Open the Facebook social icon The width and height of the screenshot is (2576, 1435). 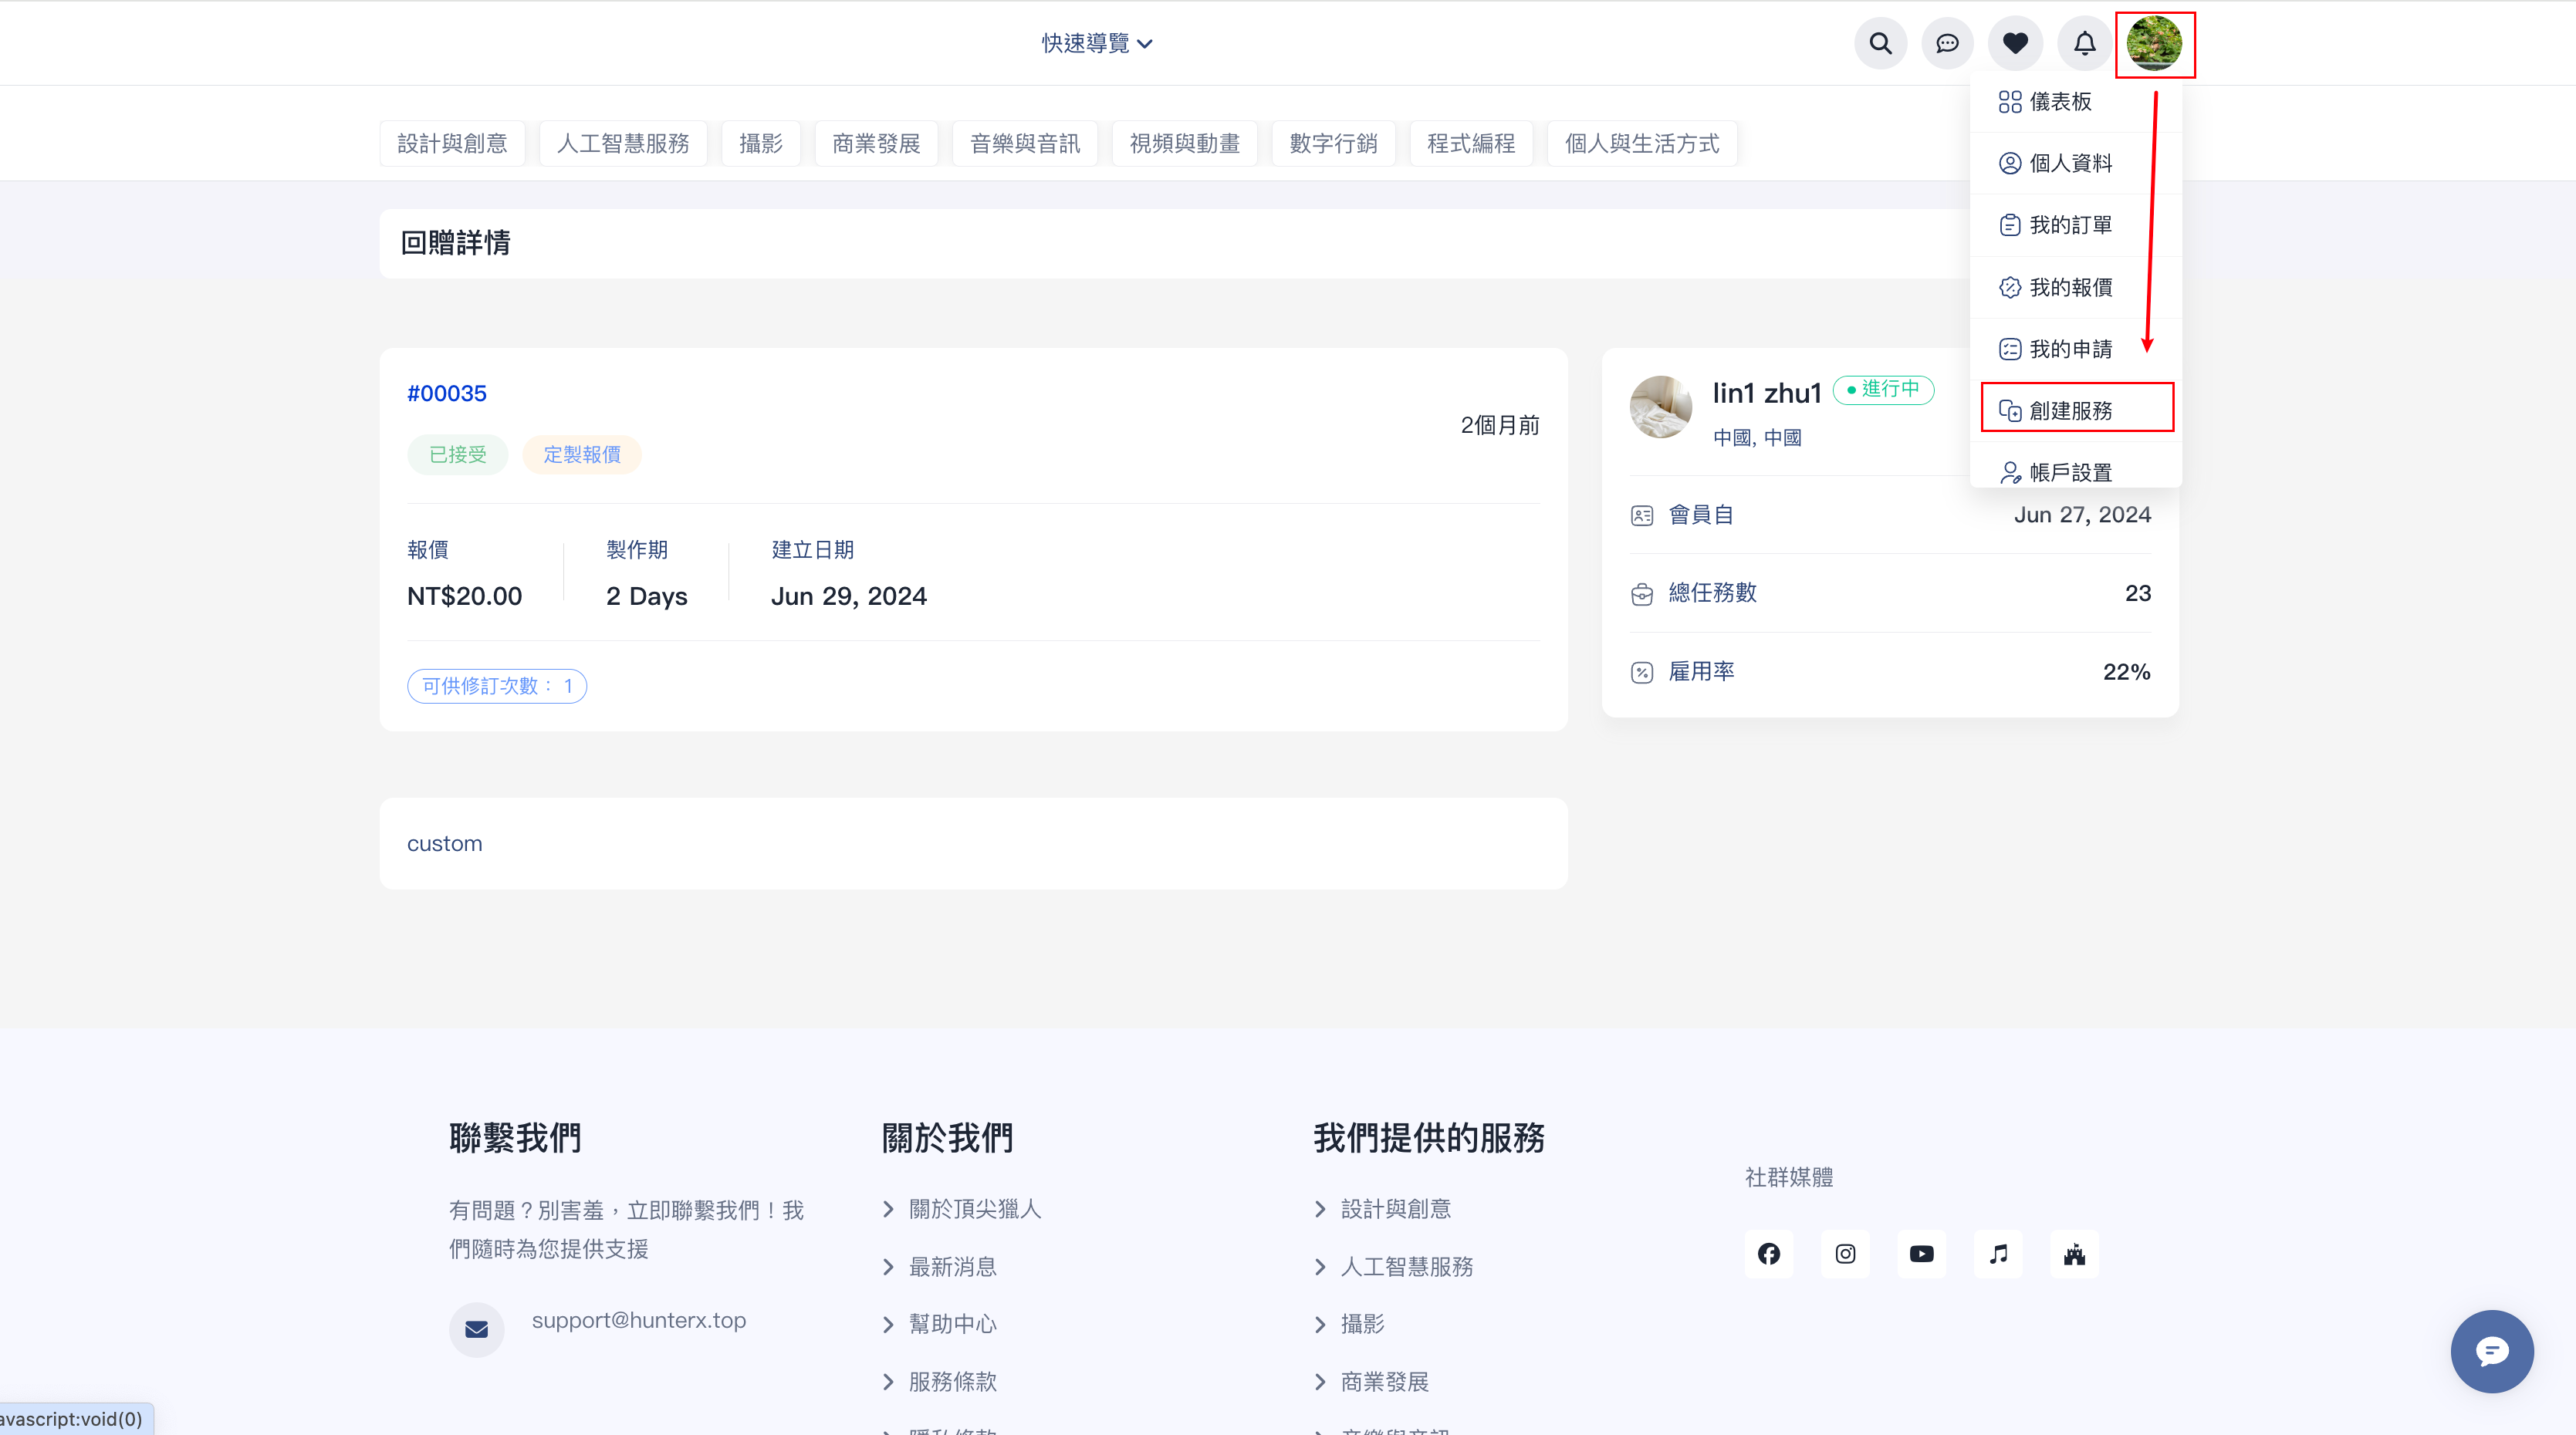point(1769,1254)
